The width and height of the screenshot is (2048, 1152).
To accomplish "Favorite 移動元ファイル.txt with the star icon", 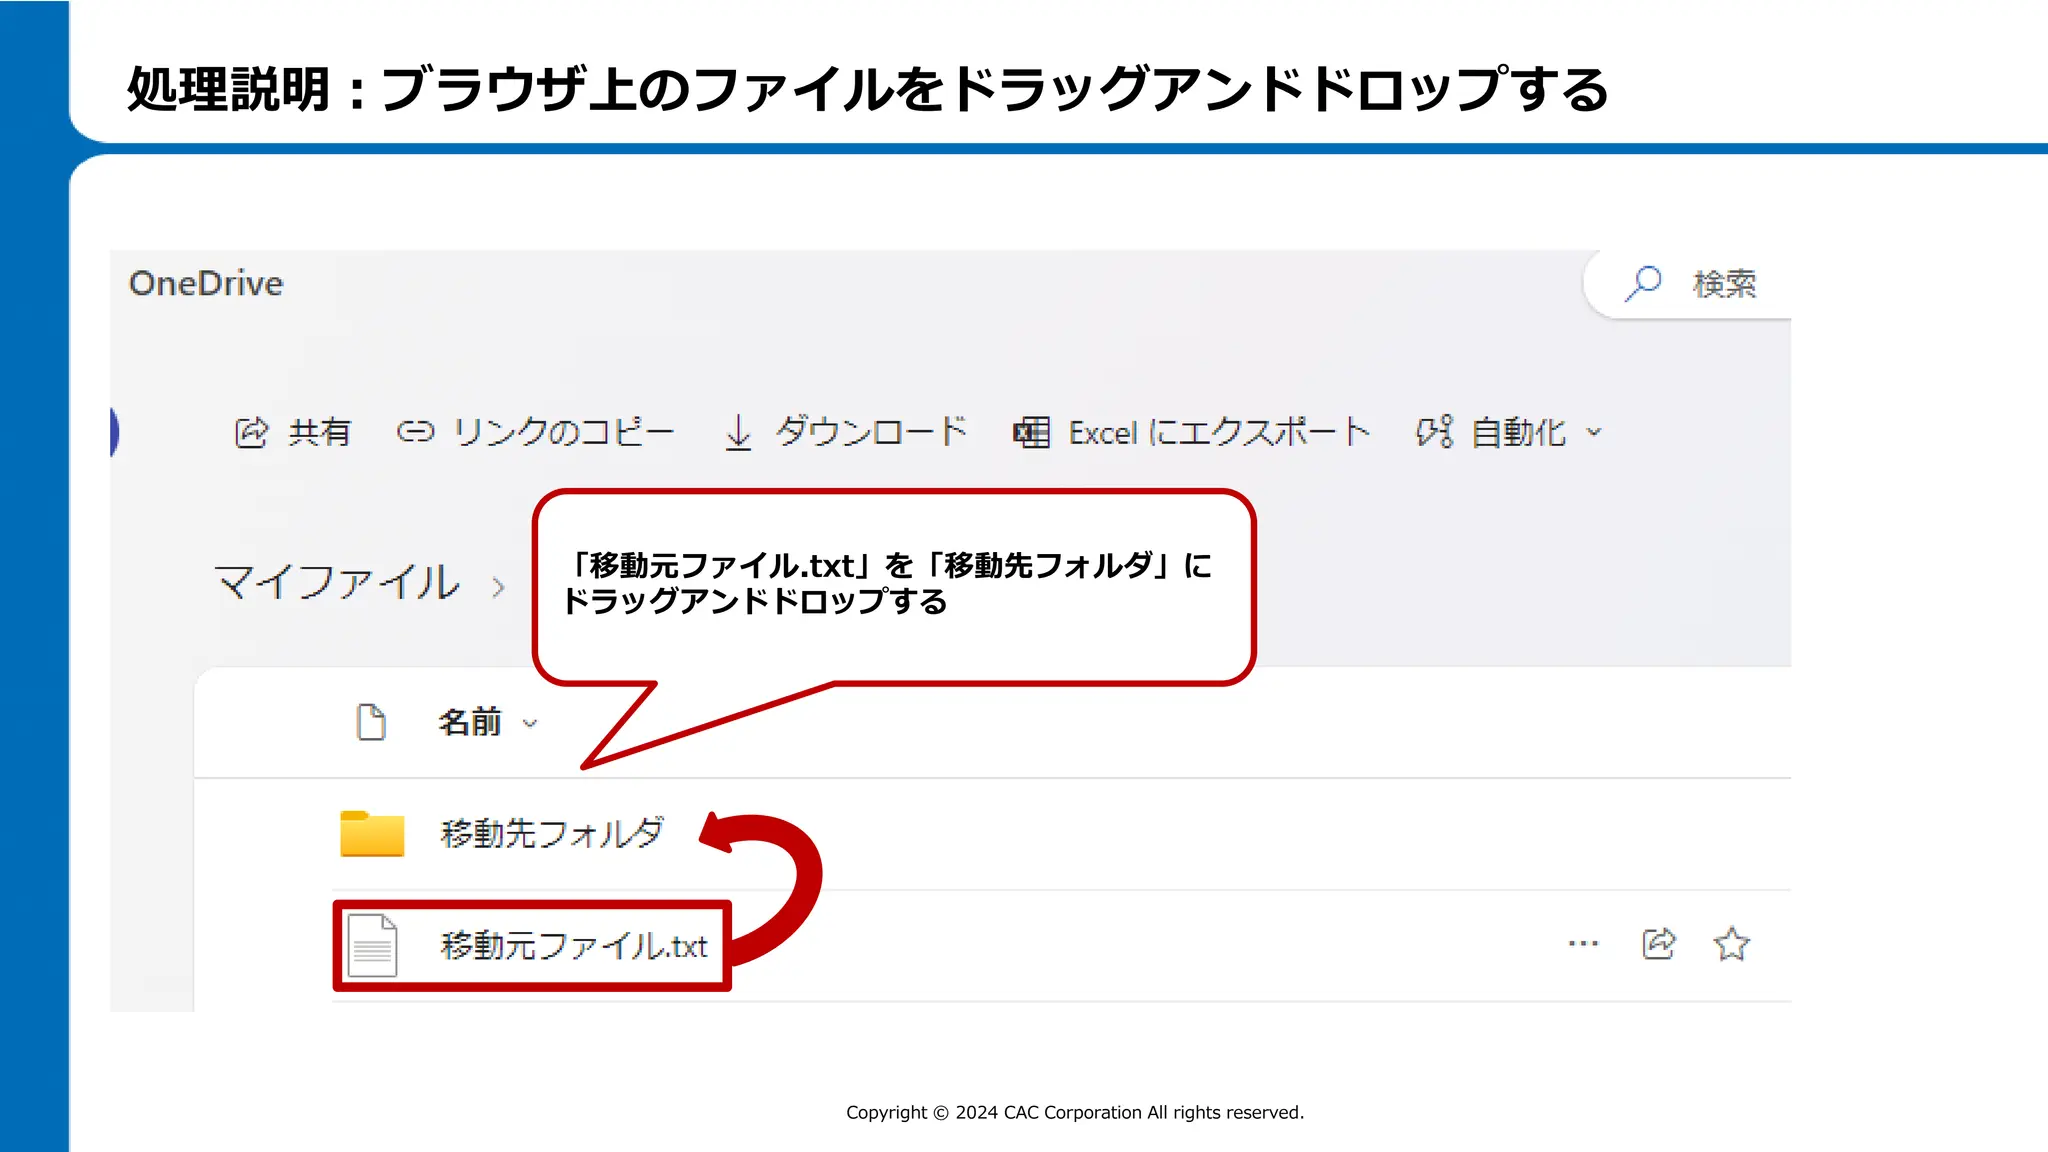I will point(1731,944).
